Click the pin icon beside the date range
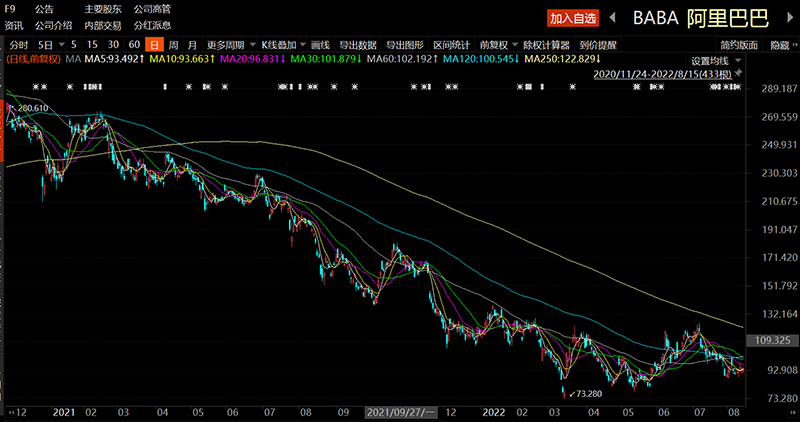Screen dimensions: 800x422 737,74
